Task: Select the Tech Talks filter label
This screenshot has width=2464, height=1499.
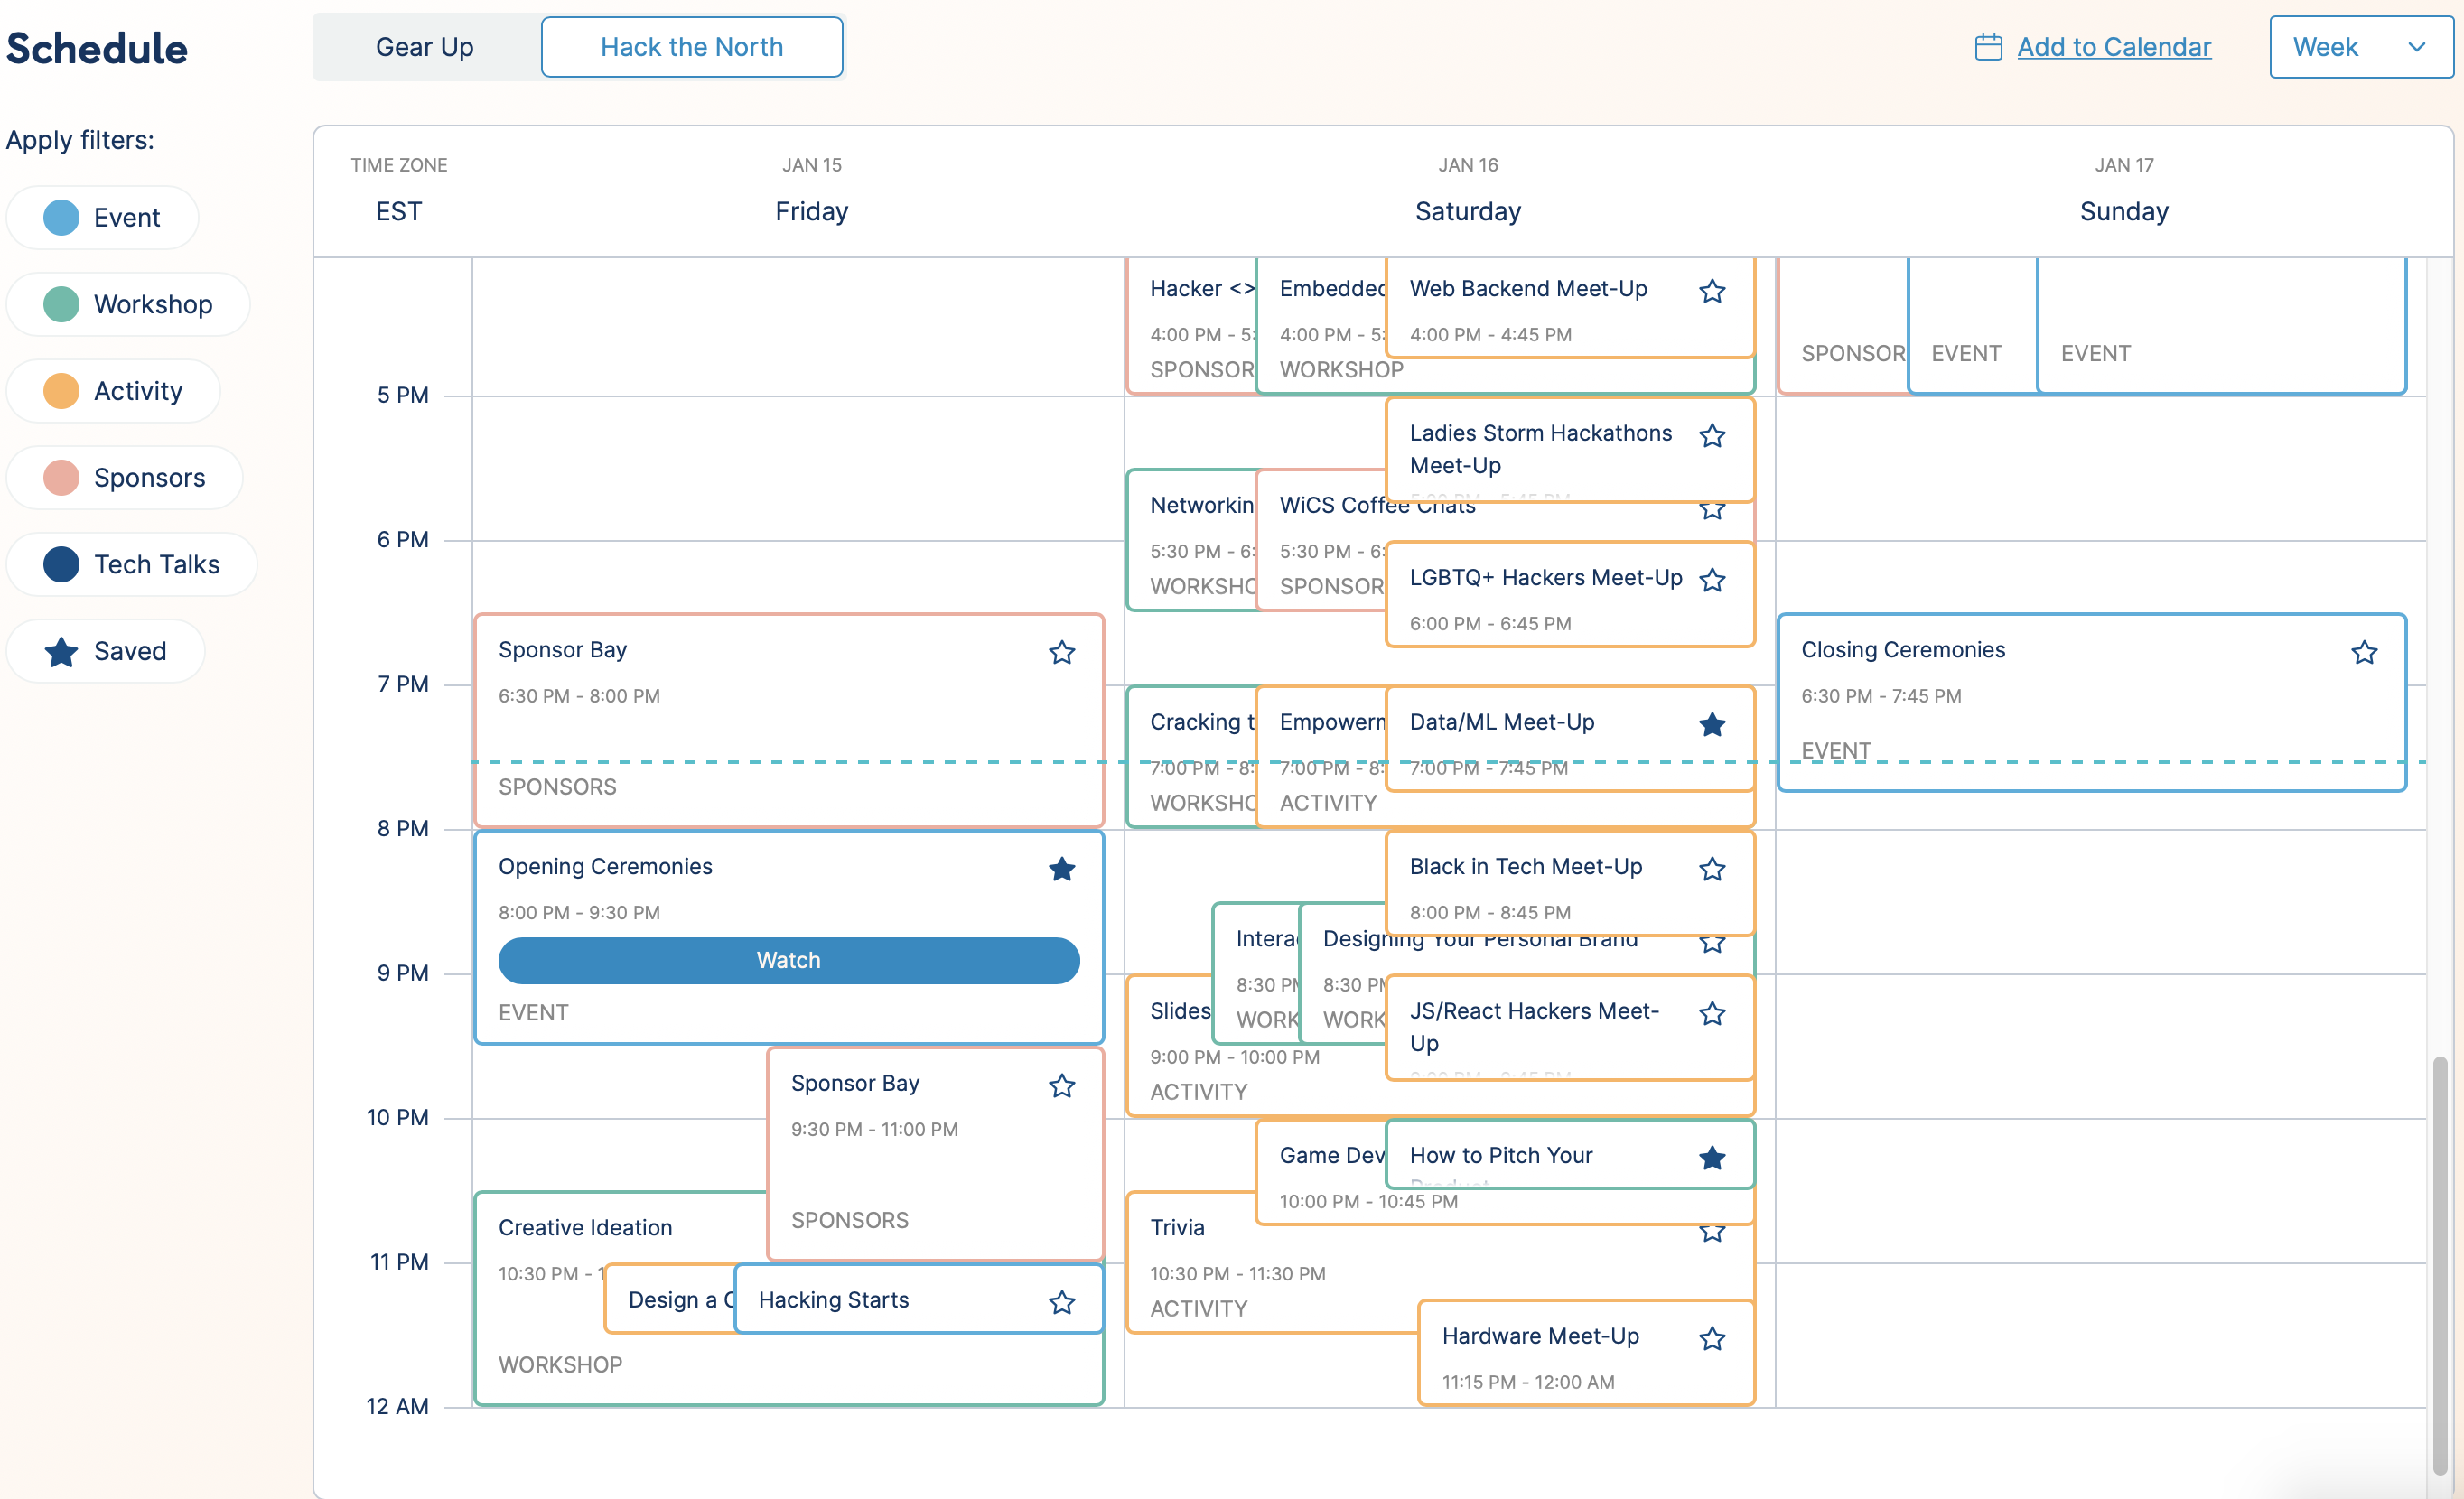Action: [x=156, y=563]
